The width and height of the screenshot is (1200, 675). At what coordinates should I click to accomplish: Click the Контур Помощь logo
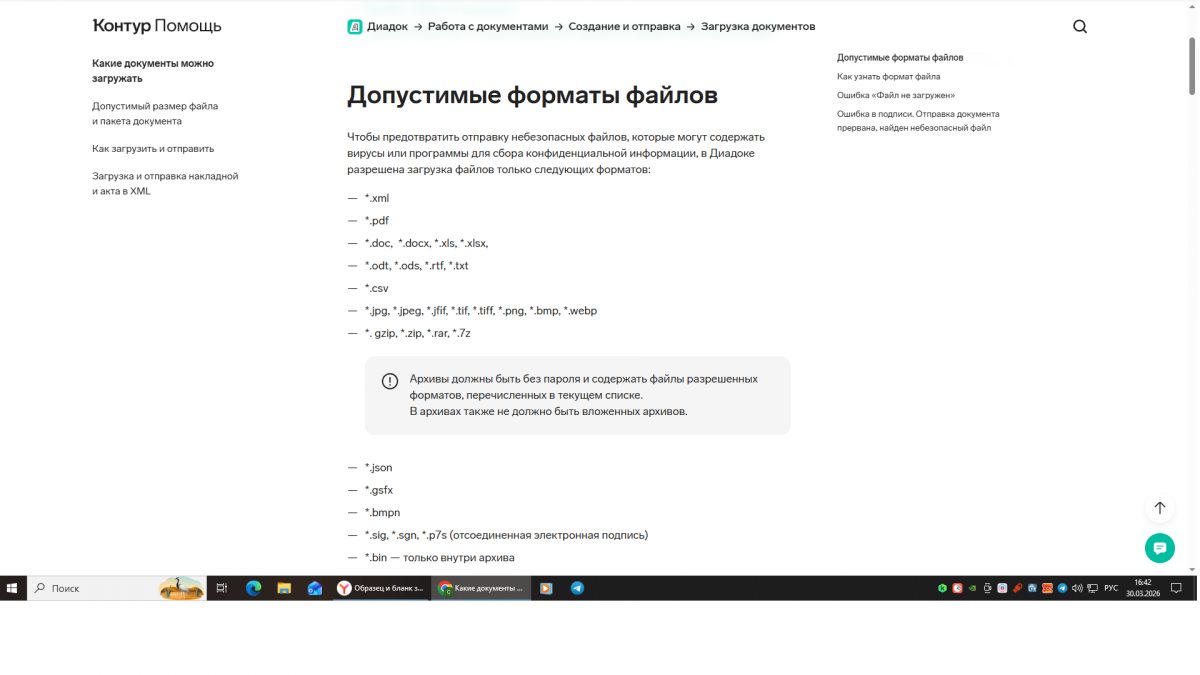[157, 26]
